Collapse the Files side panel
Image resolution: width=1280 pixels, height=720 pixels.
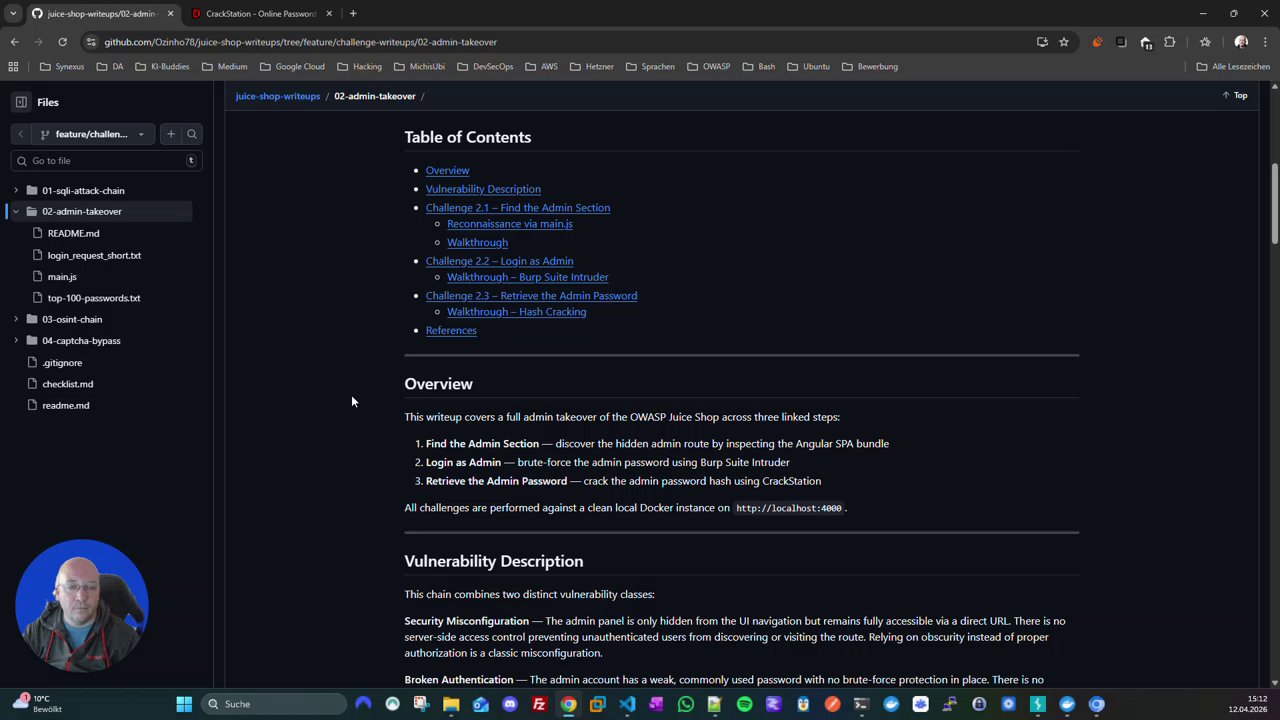click(x=21, y=102)
